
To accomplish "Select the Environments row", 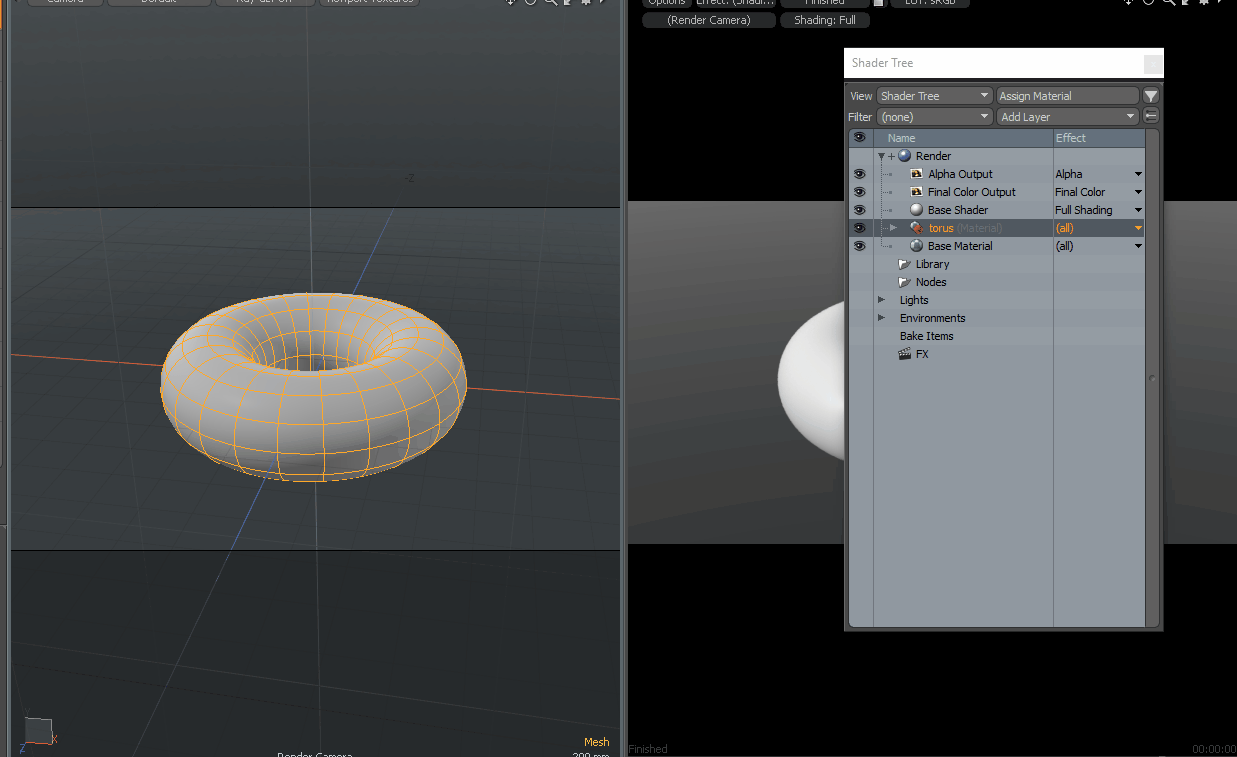I will 996,318.
